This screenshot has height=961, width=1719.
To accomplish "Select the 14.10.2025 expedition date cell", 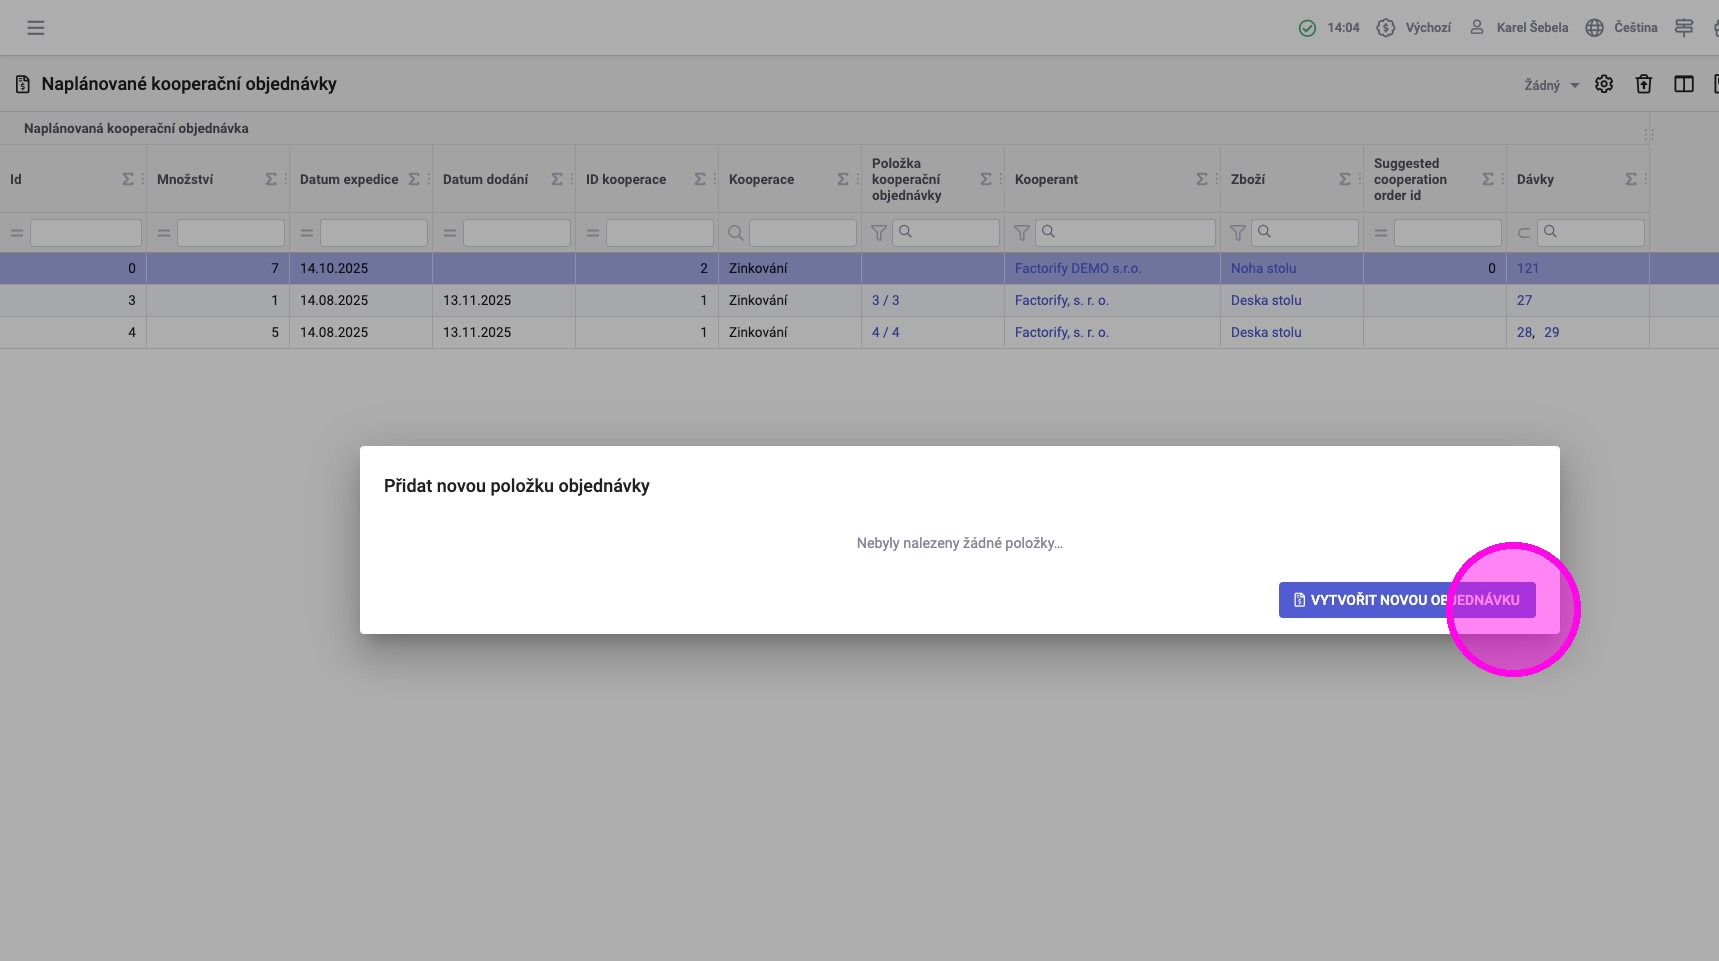I will coord(361,268).
